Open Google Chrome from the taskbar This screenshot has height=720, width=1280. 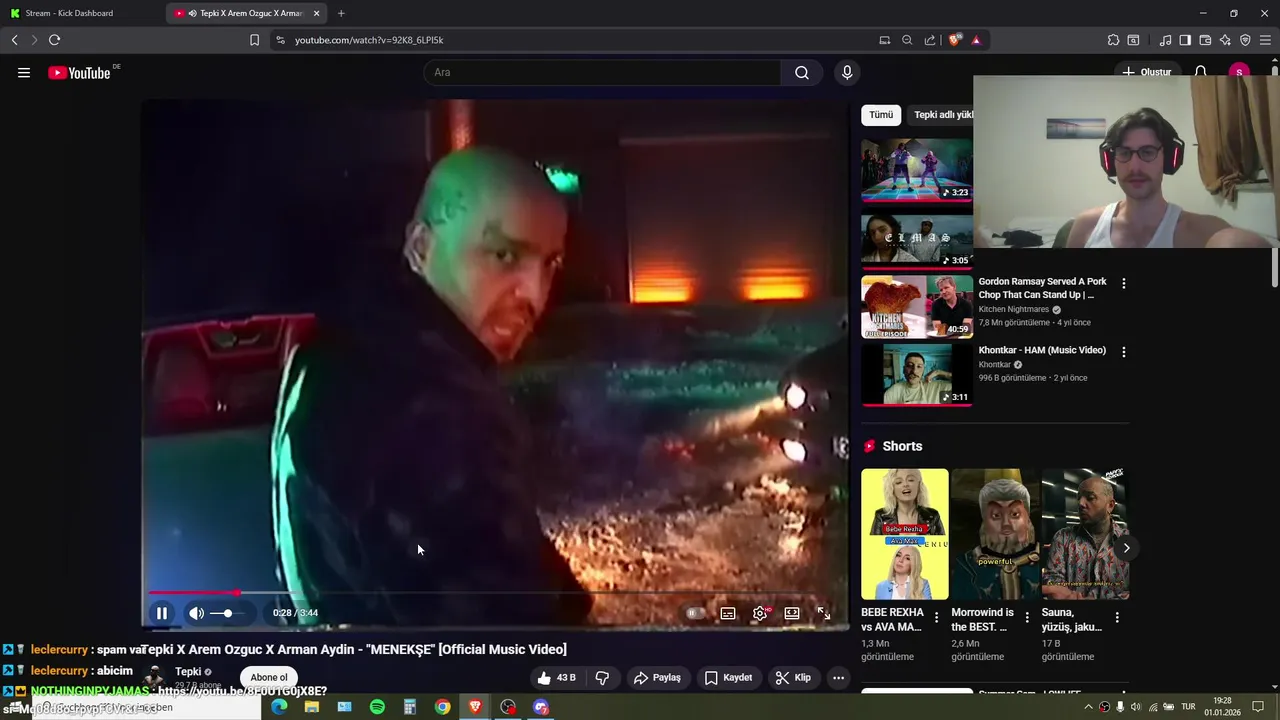coord(442,707)
